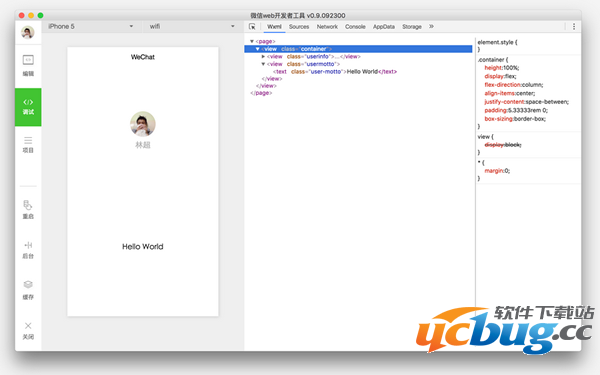Image resolution: width=600 pixels, height=375 pixels.
Task: Switch to the Console tab
Action: tap(355, 26)
